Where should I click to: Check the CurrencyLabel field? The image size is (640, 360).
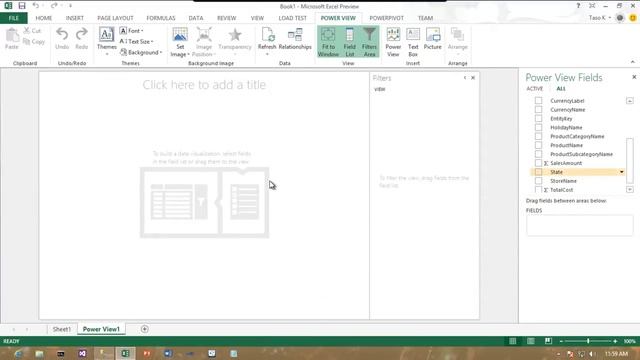[x=538, y=100]
